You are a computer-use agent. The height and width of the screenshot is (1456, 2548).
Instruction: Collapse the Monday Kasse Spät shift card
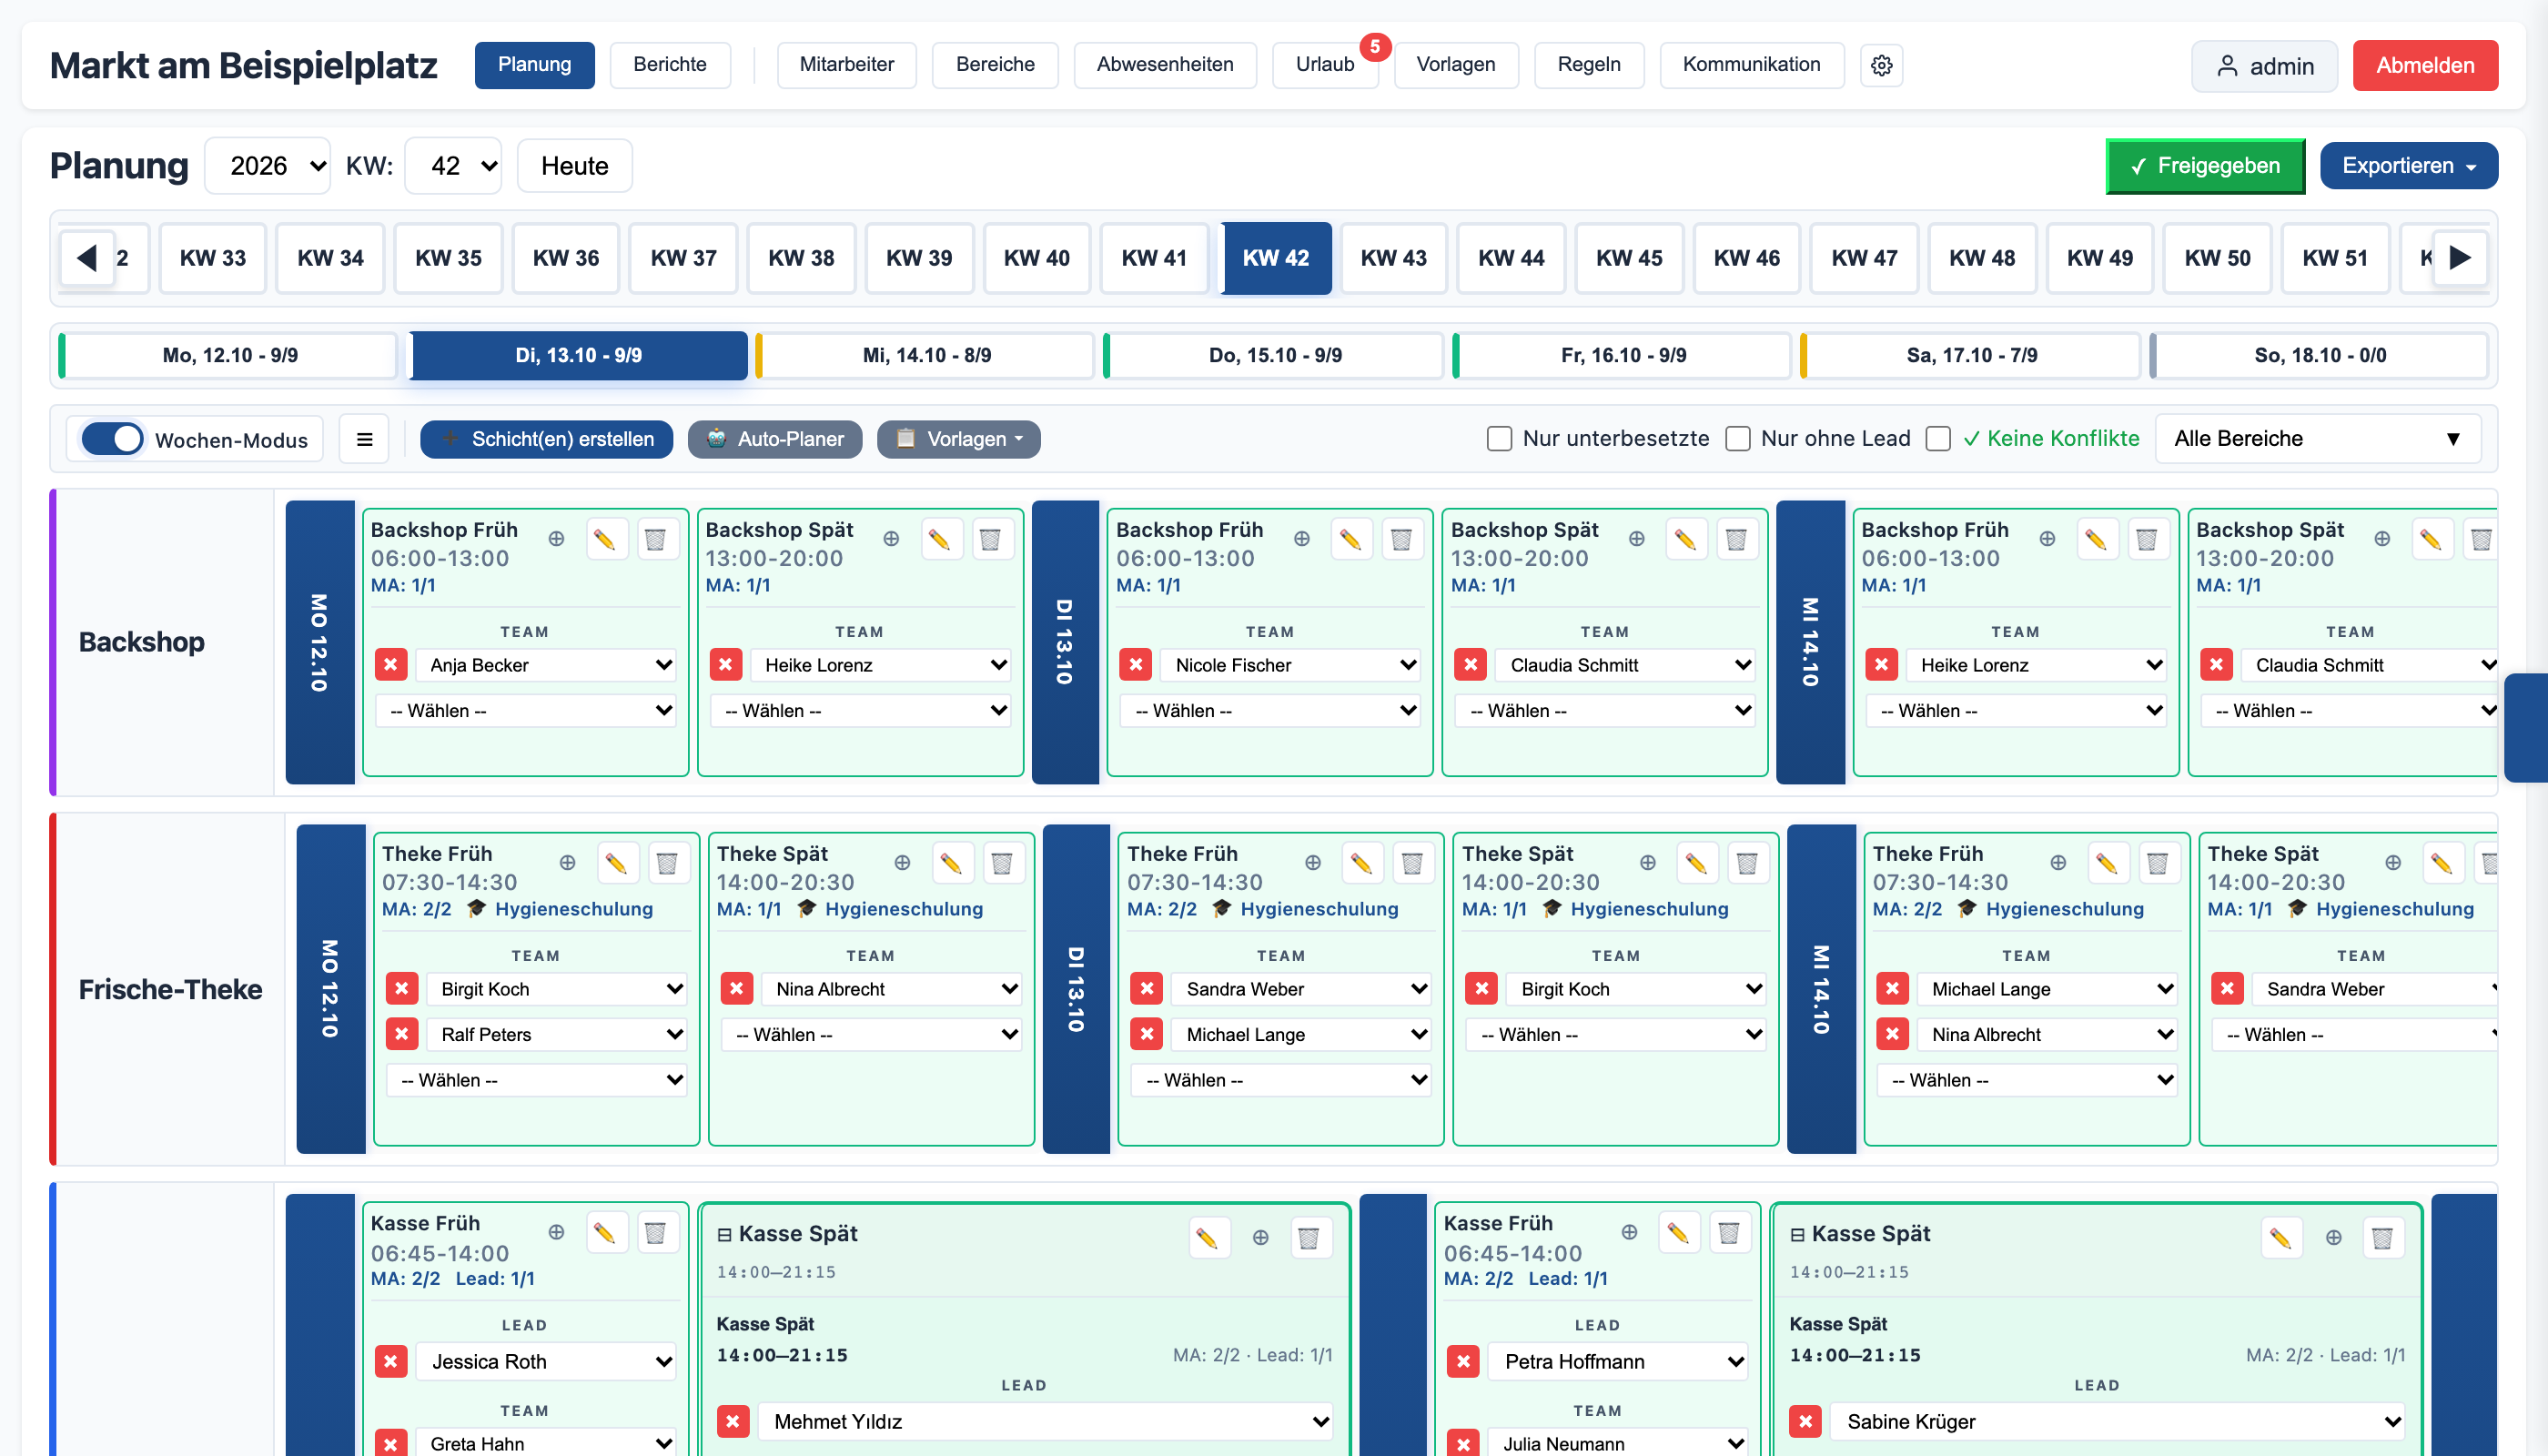724,1234
